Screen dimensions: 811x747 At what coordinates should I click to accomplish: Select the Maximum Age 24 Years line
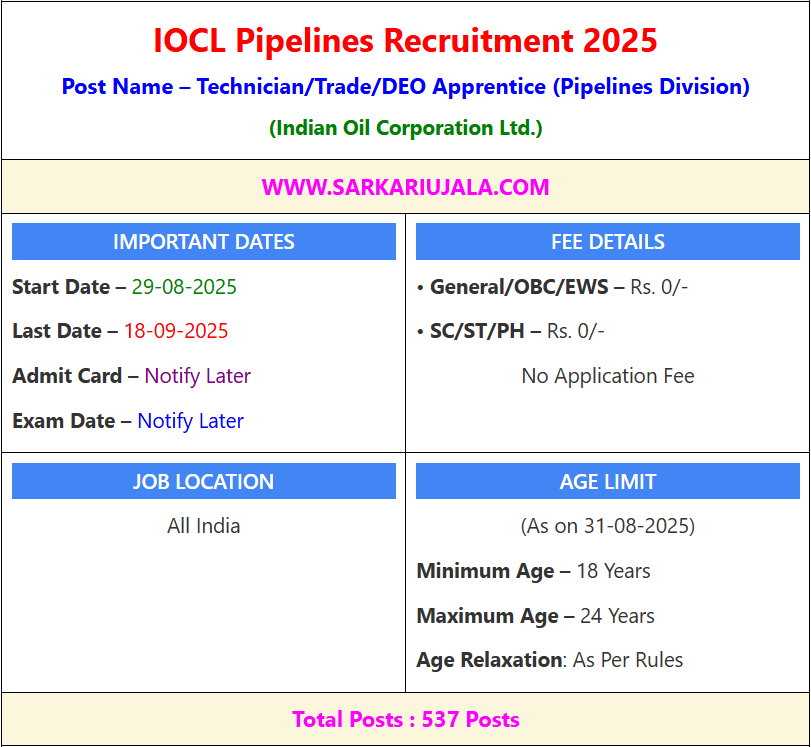(535, 616)
